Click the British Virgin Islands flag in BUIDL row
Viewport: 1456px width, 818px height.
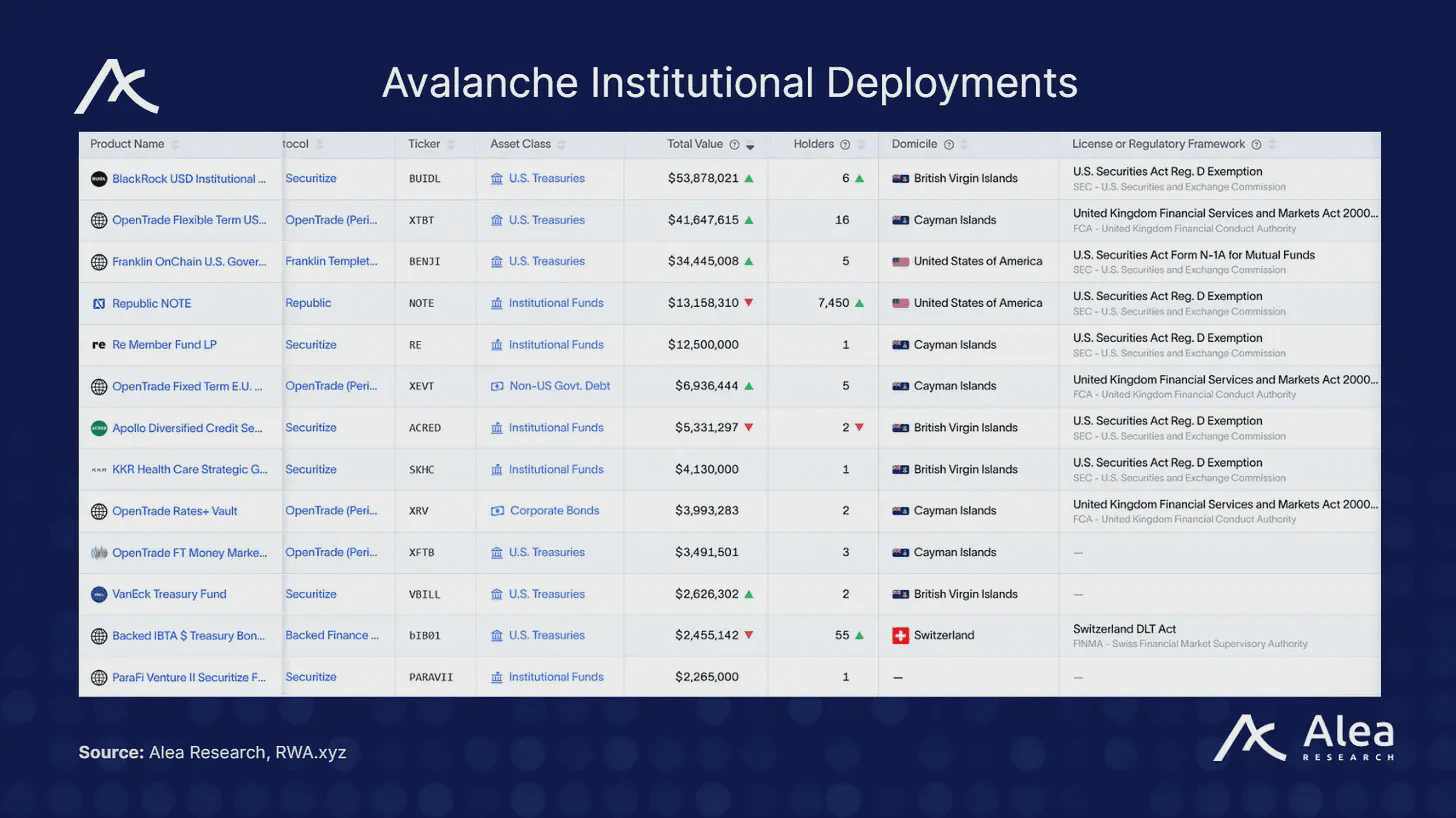[900, 179]
